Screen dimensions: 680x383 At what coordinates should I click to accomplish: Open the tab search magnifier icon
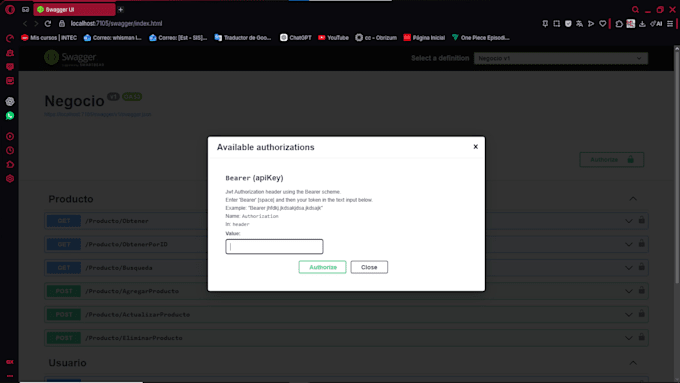635,10
